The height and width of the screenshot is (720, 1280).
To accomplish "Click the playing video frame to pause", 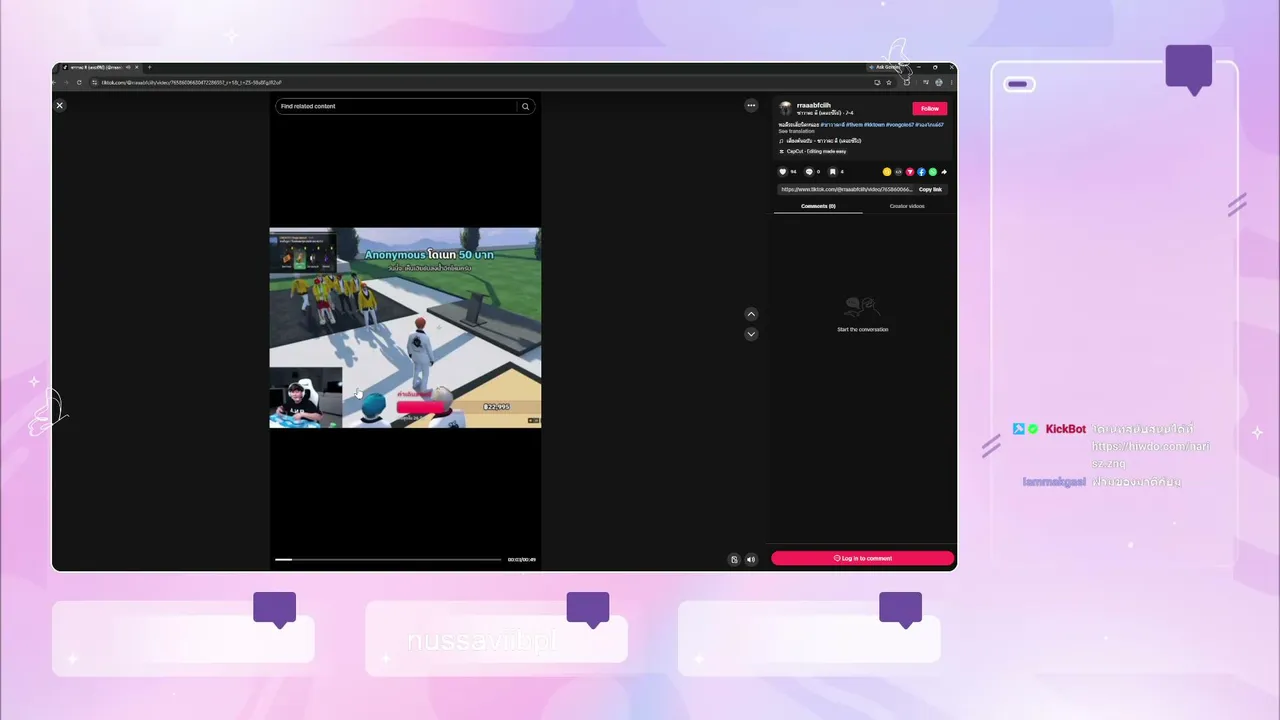I will [405, 328].
